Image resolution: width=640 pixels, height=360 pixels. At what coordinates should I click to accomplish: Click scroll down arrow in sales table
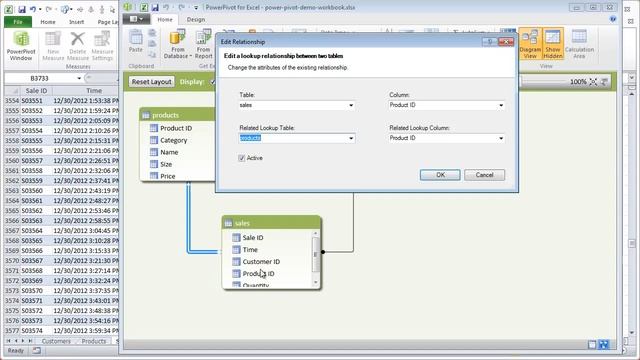pos(315,282)
